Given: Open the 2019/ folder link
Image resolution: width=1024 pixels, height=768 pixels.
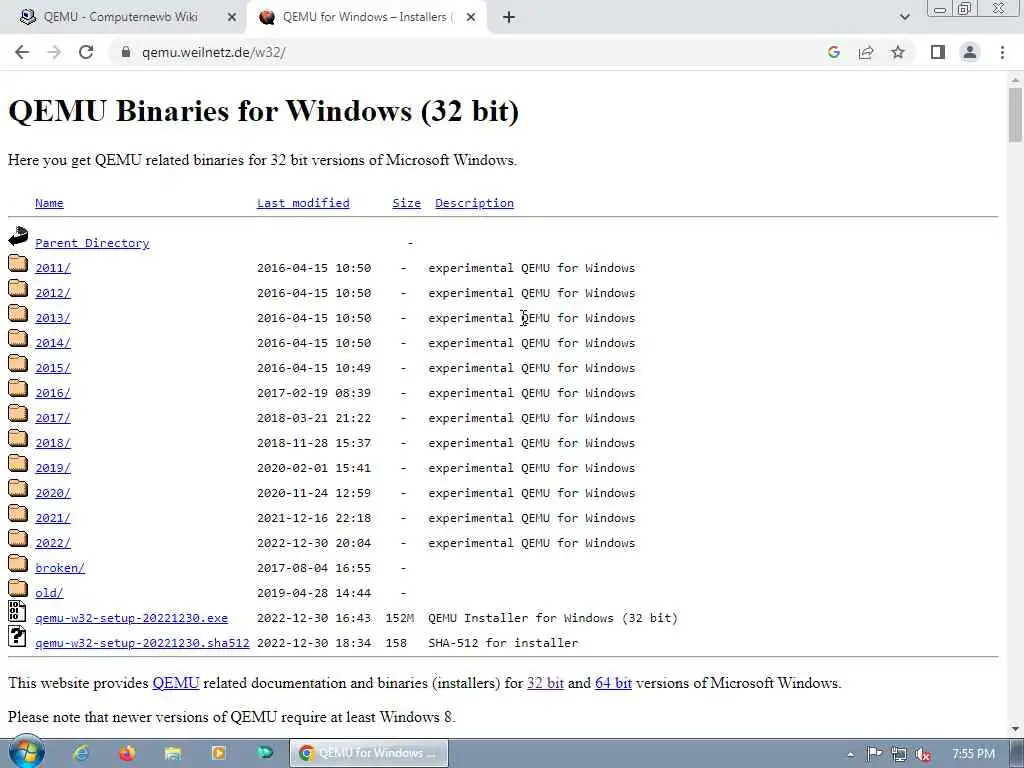Looking at the screenshot, I should pos(52,468).
